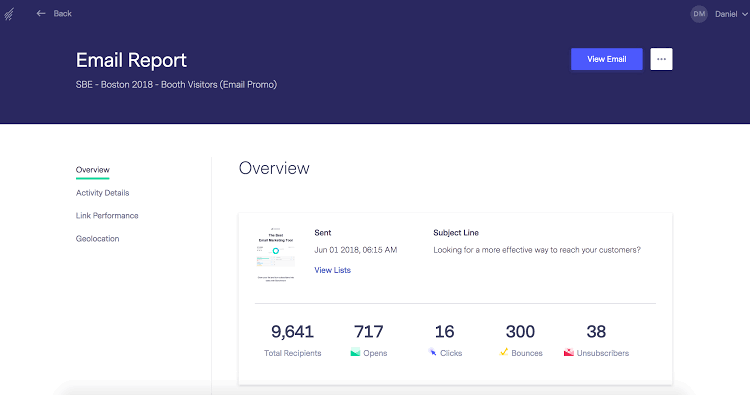
Task: Click the green Opens envelope icon
Action: pyautogui.click(x=355, y=353)
